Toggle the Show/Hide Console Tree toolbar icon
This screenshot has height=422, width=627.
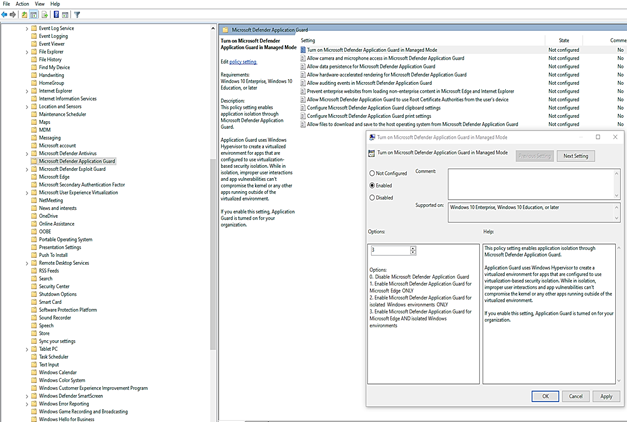tap(34, 15)
